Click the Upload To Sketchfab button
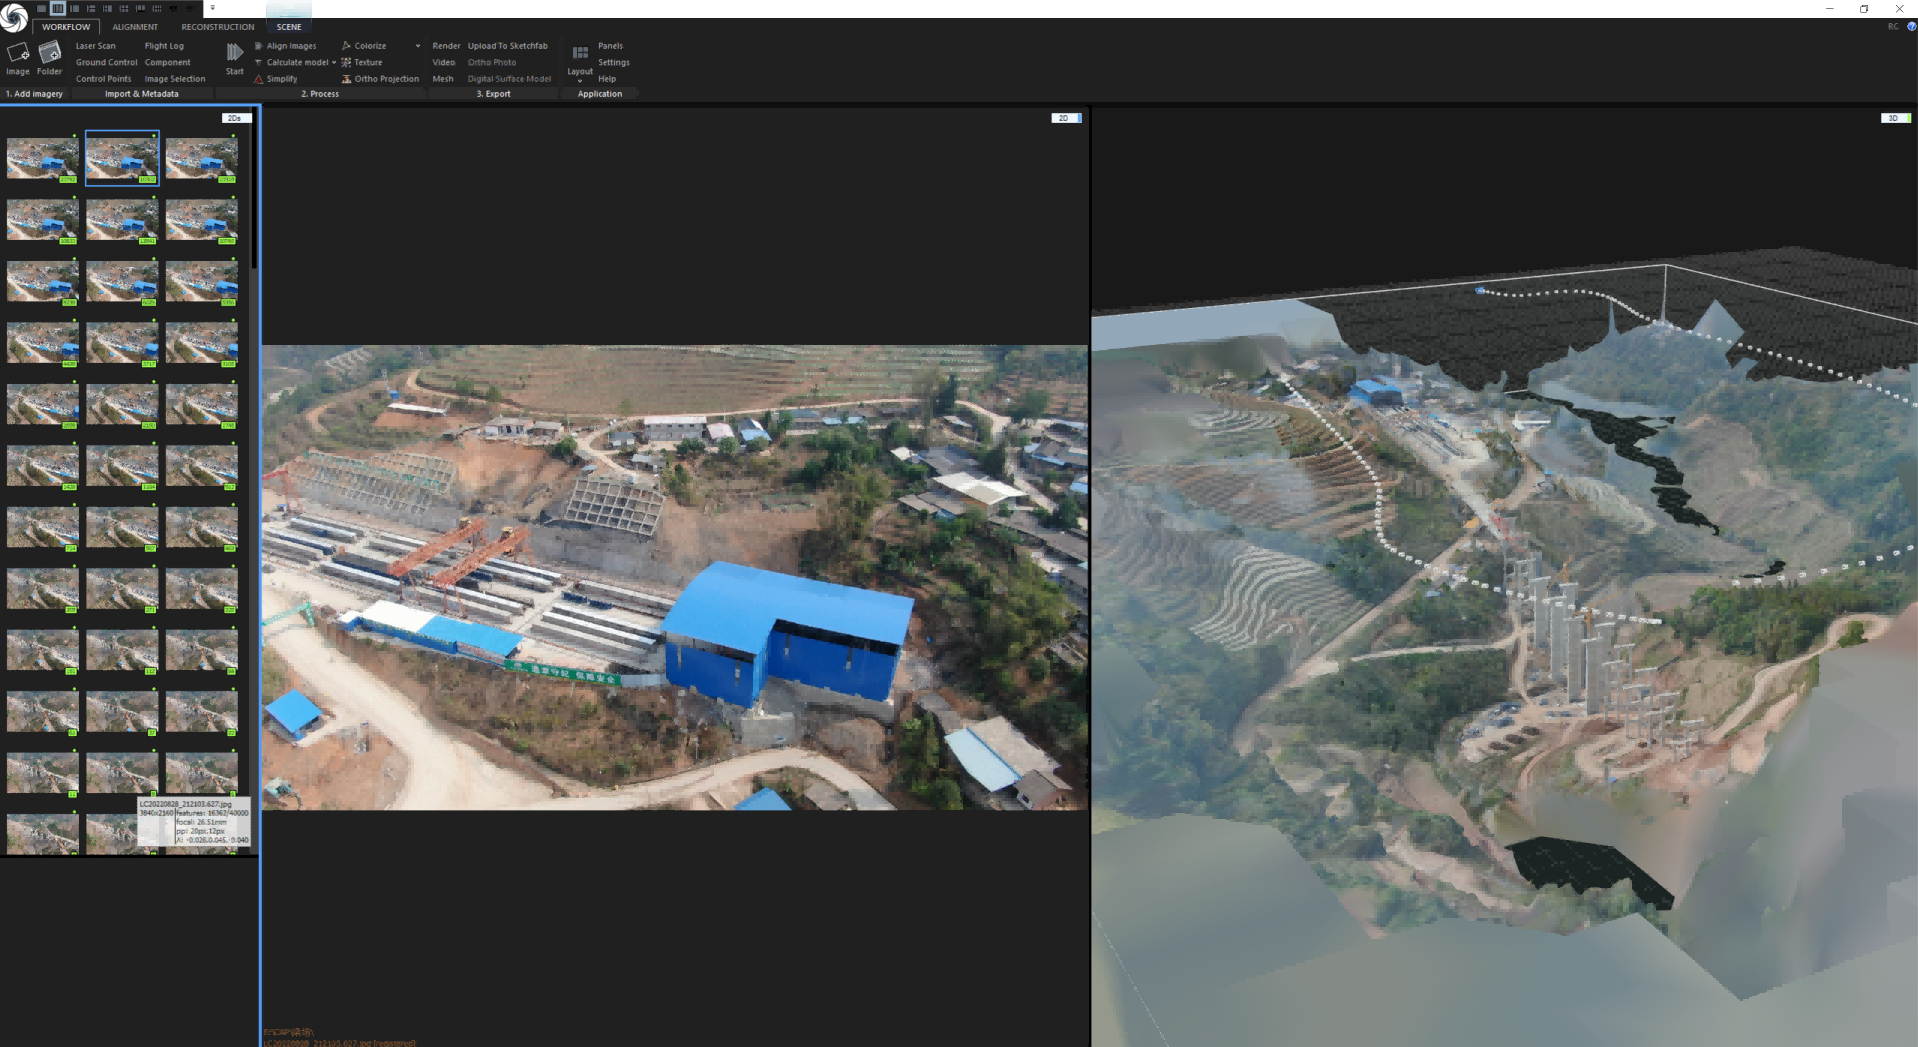The width and height of the screenshot is (1918, 1047). coord(507,46)
